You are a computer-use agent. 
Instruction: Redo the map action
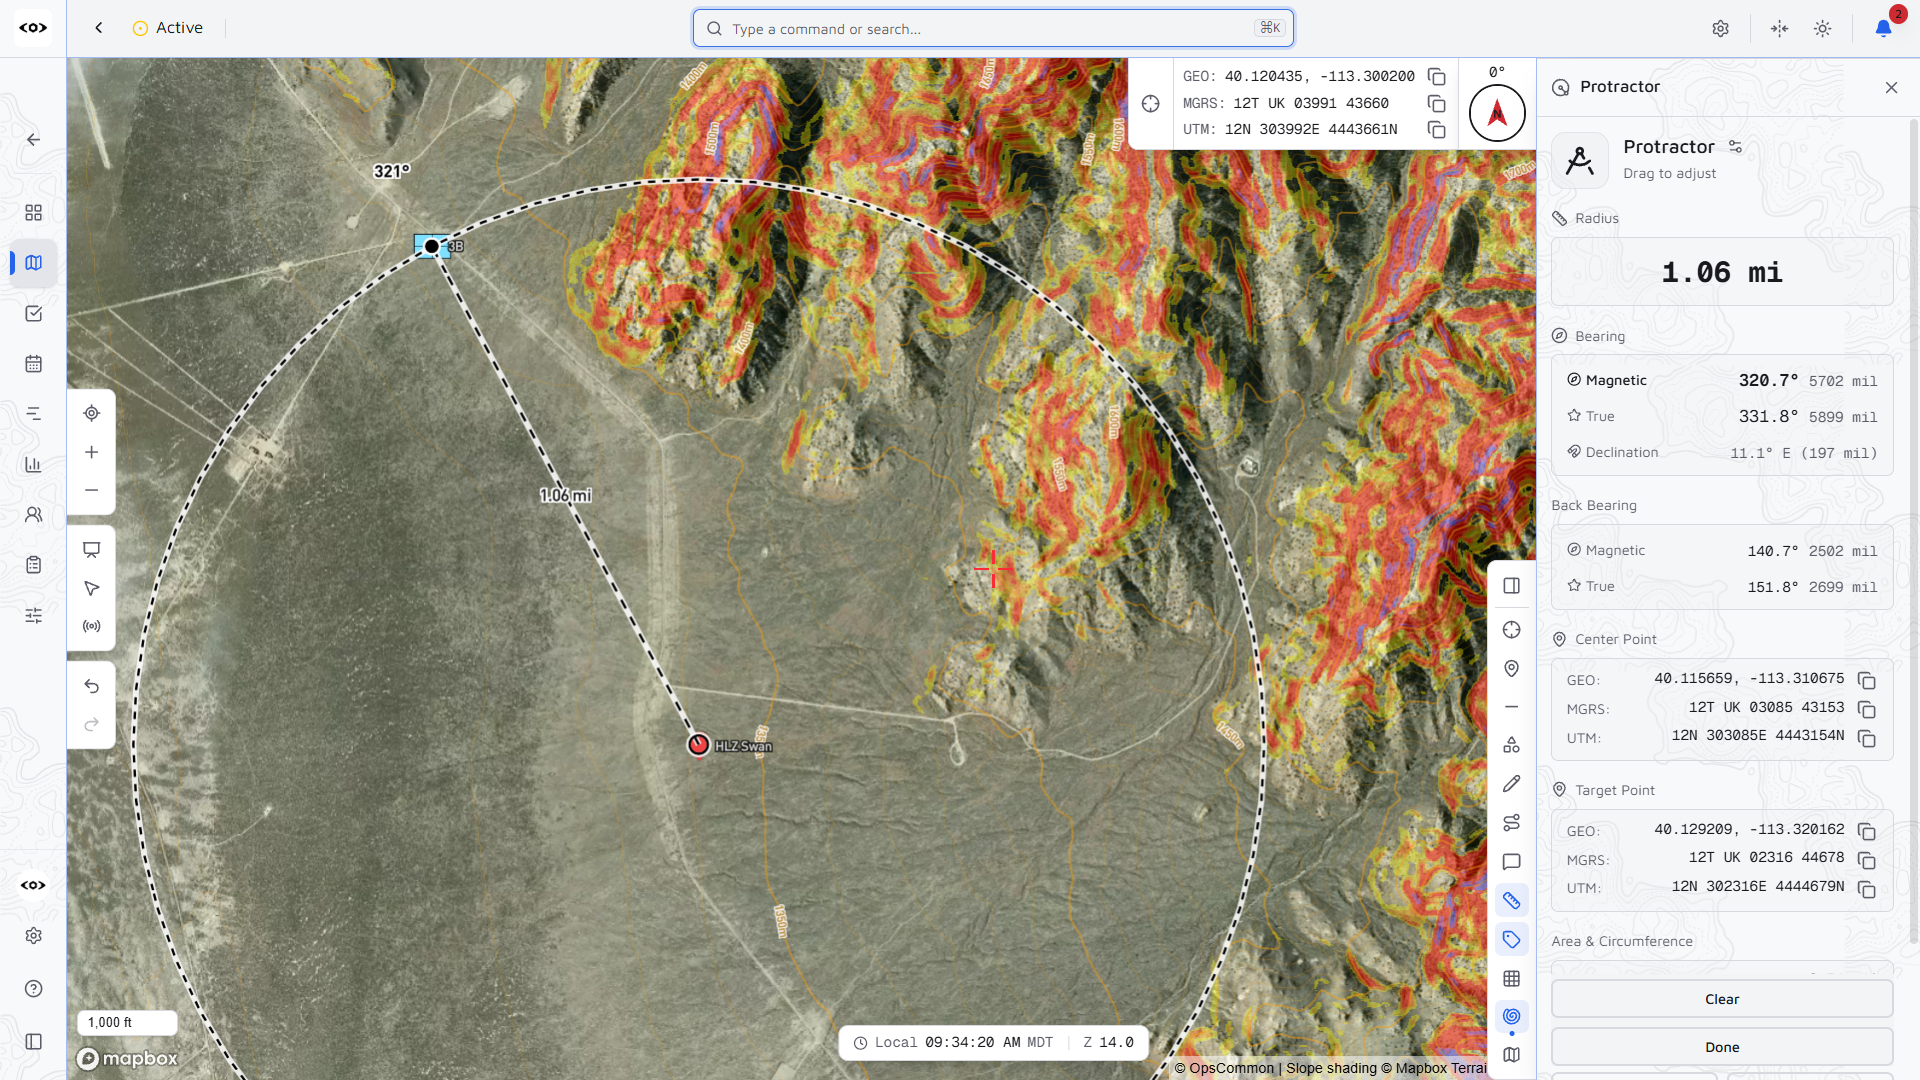[91, 724]
